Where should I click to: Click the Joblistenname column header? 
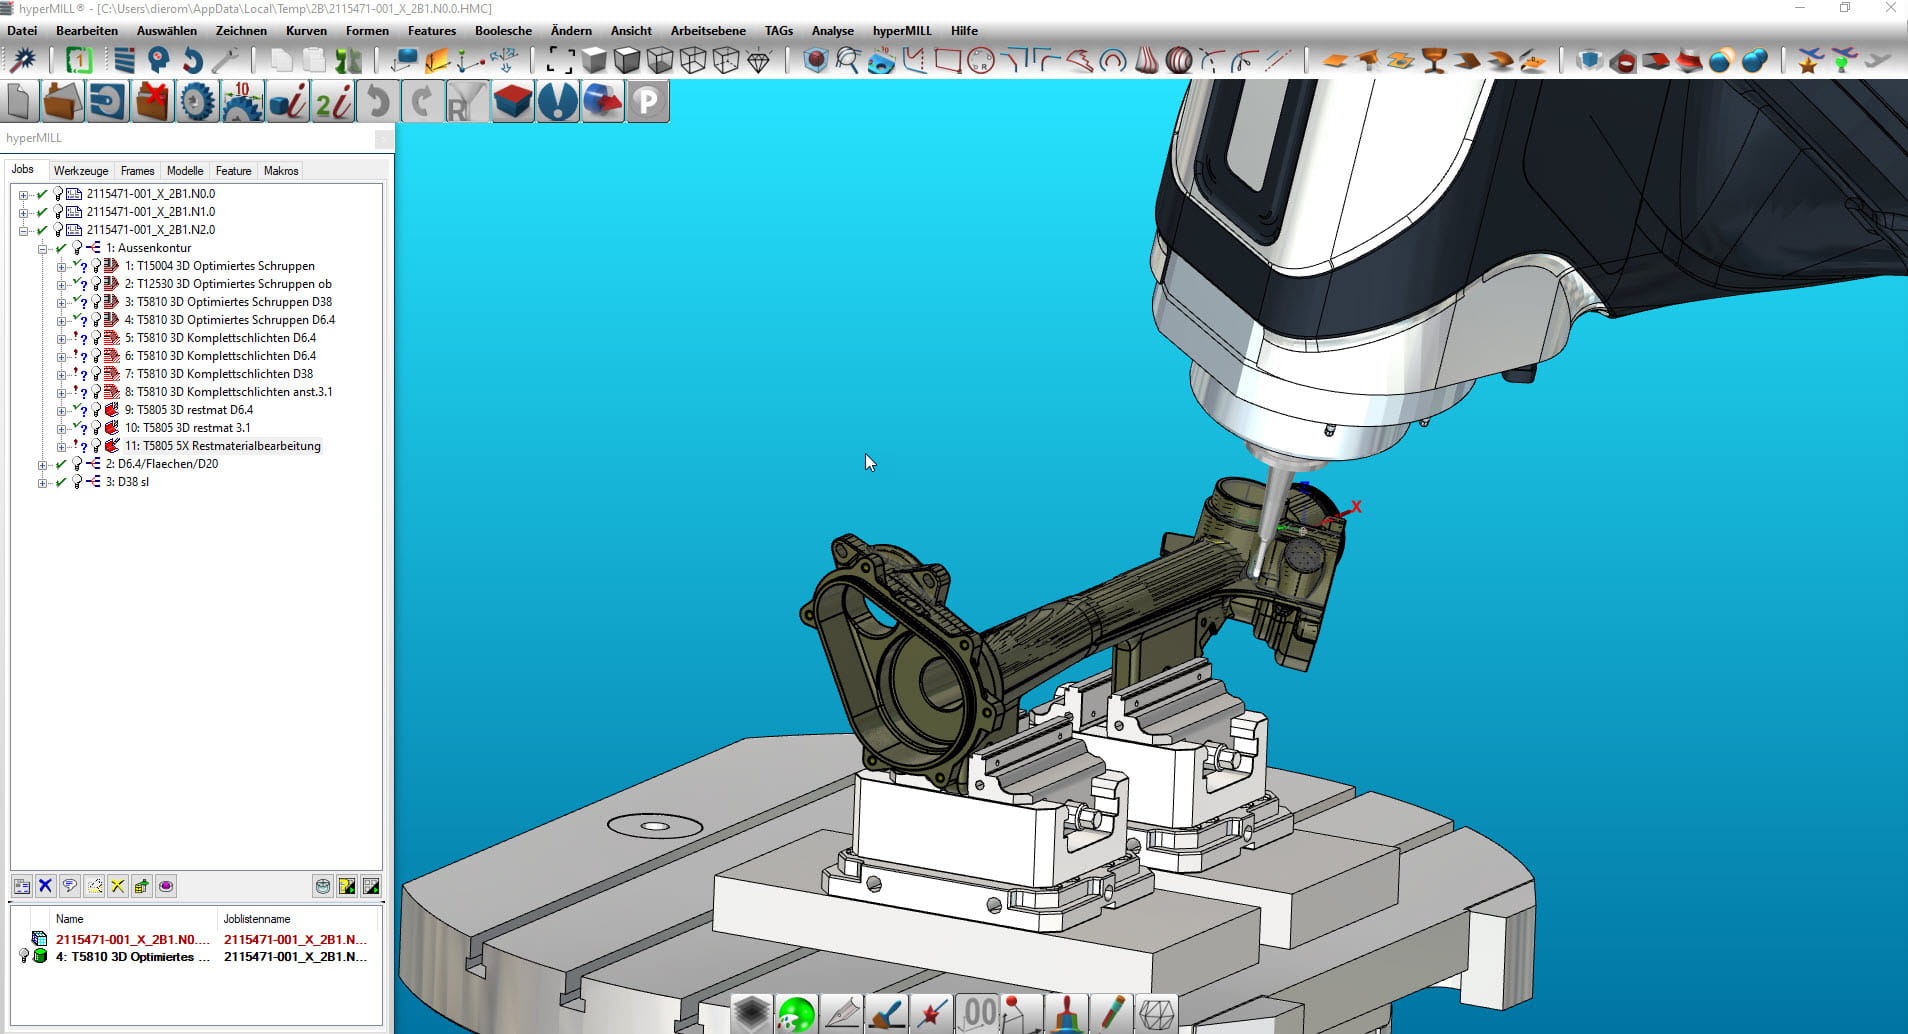click(257, 919)
